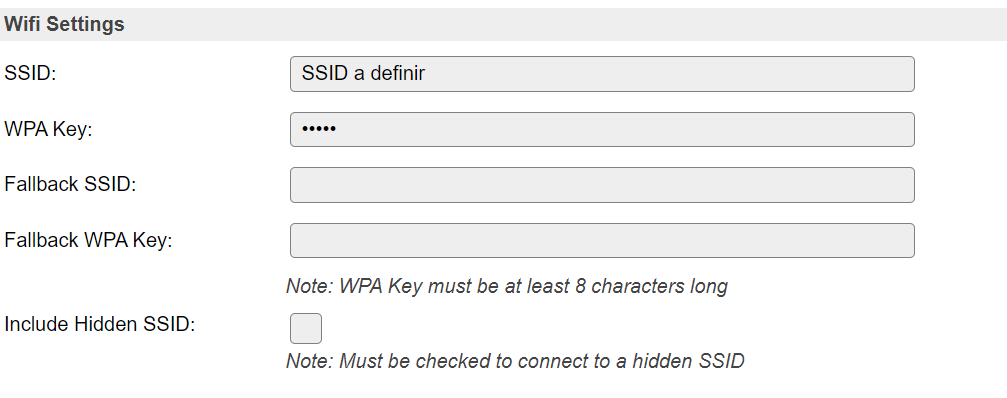Click the 'Fallback WPA Key:' label

88,241
